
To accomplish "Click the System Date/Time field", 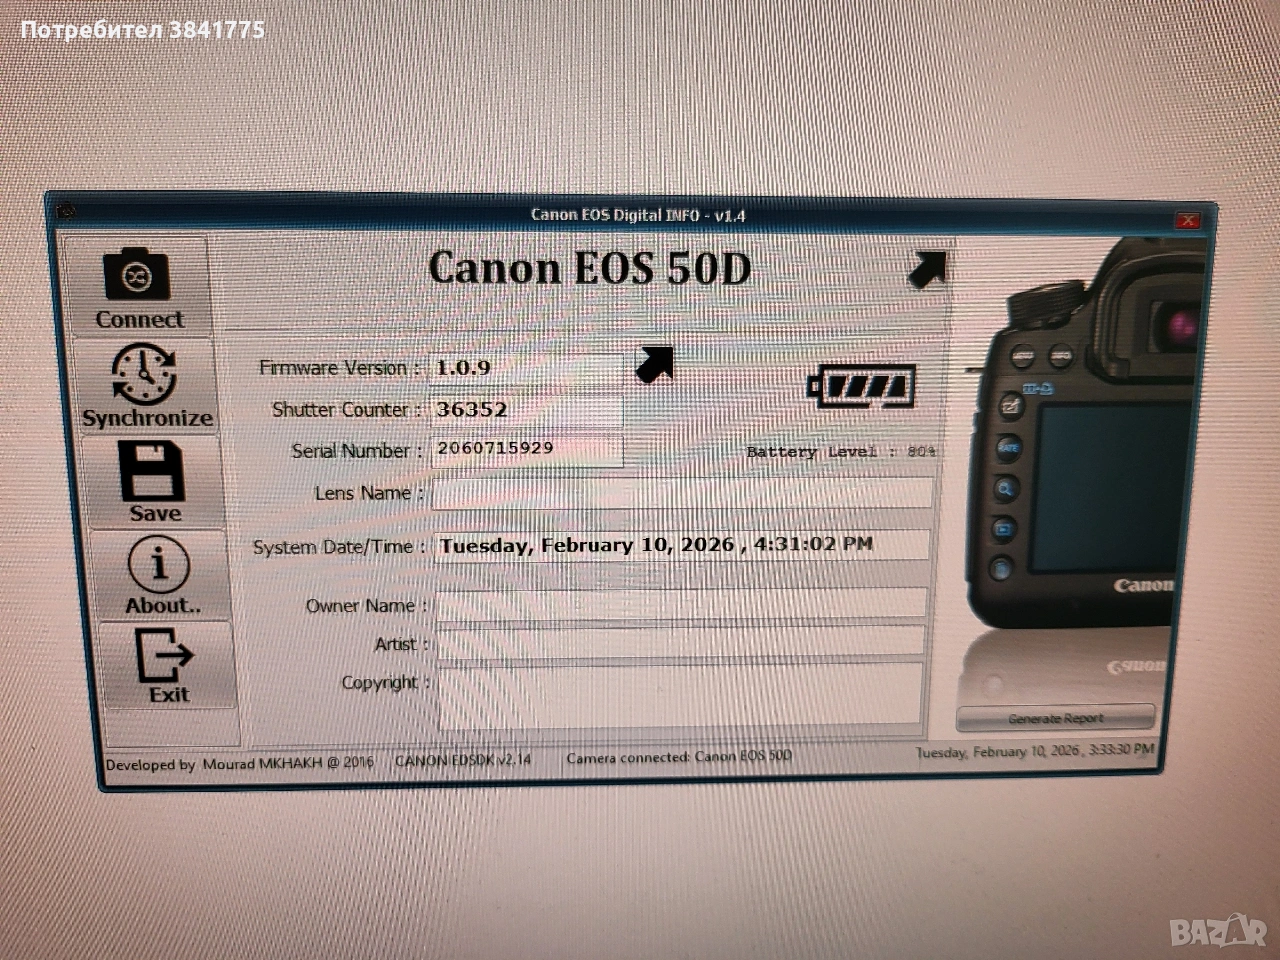I will coord(682,546).
